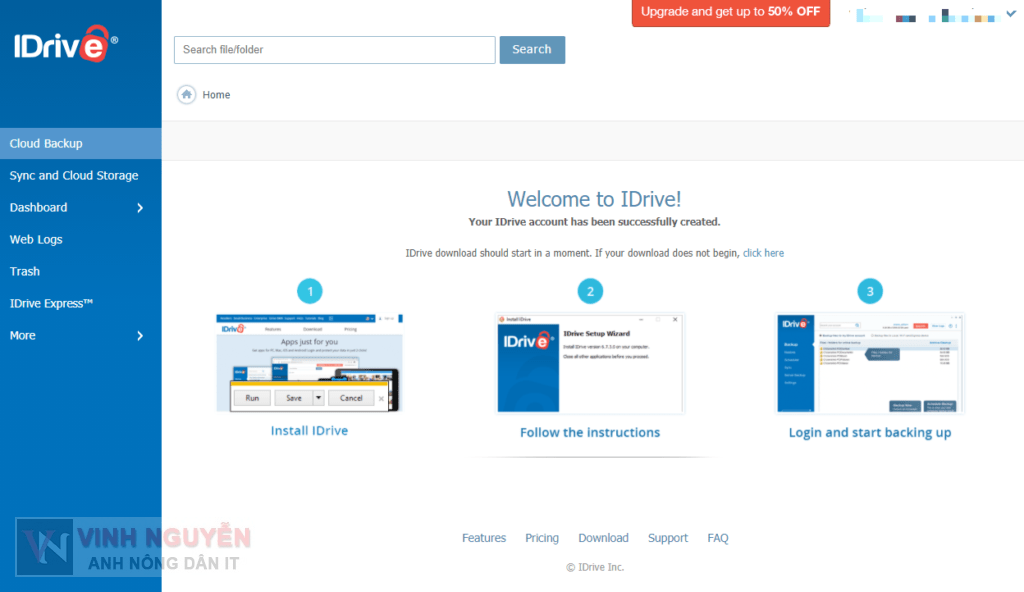The image size is (1024, 592).
Task: Expand the Dashboard submenu arrow
Action: (140, 208)
